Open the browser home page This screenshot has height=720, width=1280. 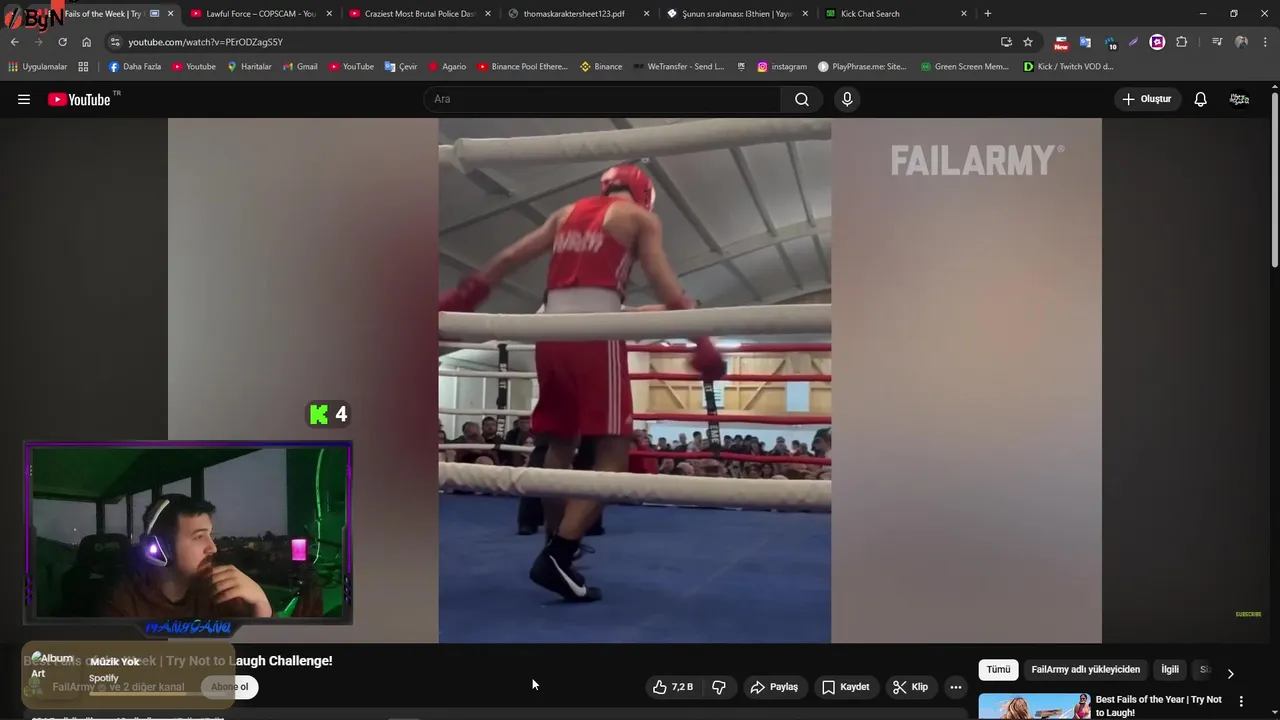[x=86, y=42]
